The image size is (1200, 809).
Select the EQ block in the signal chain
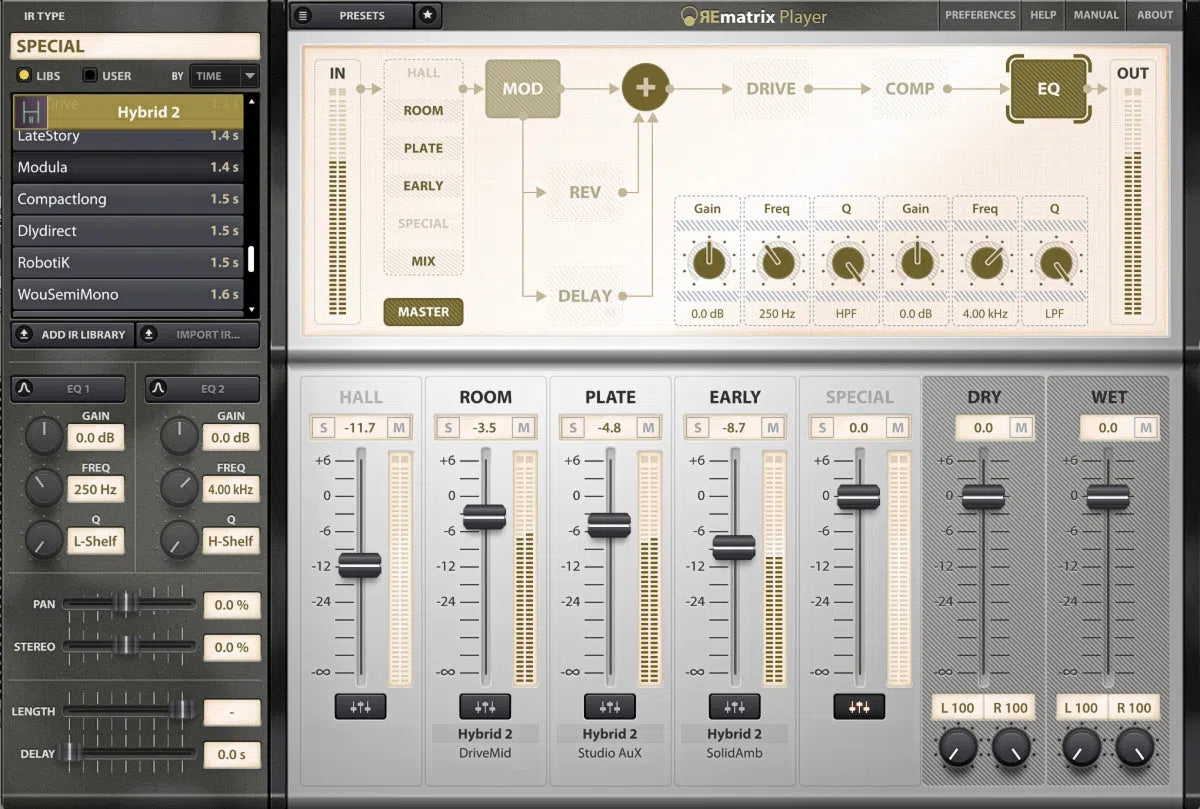coord(1048,89)
